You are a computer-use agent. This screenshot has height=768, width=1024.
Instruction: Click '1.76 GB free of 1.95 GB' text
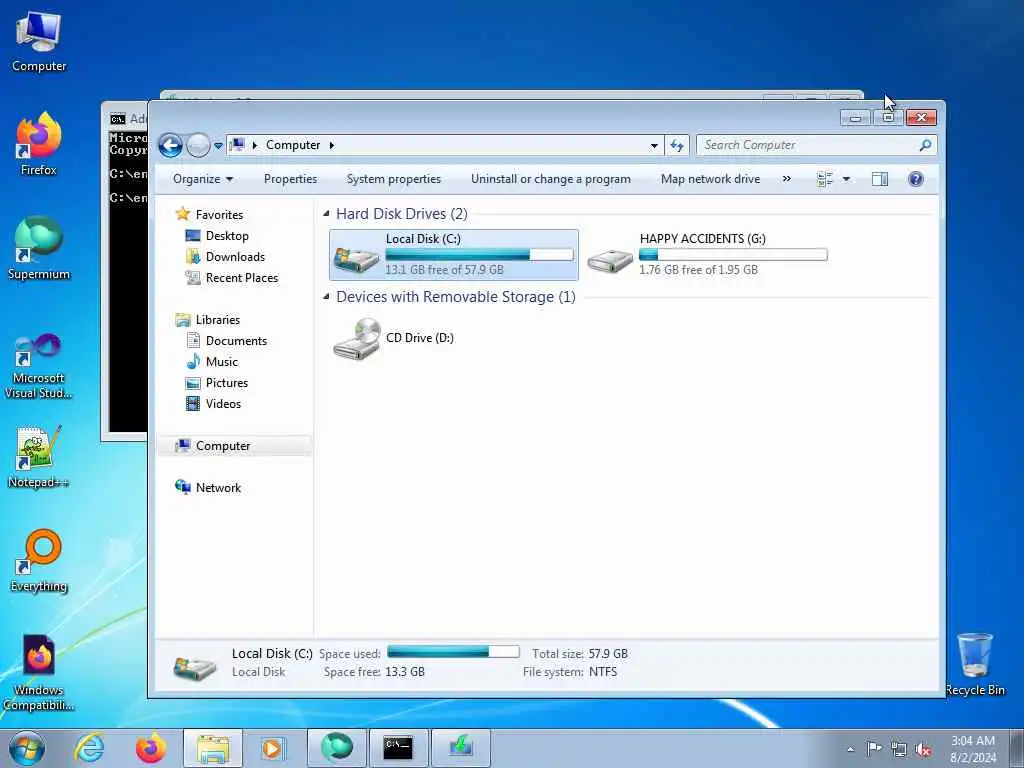pos(698,270)
